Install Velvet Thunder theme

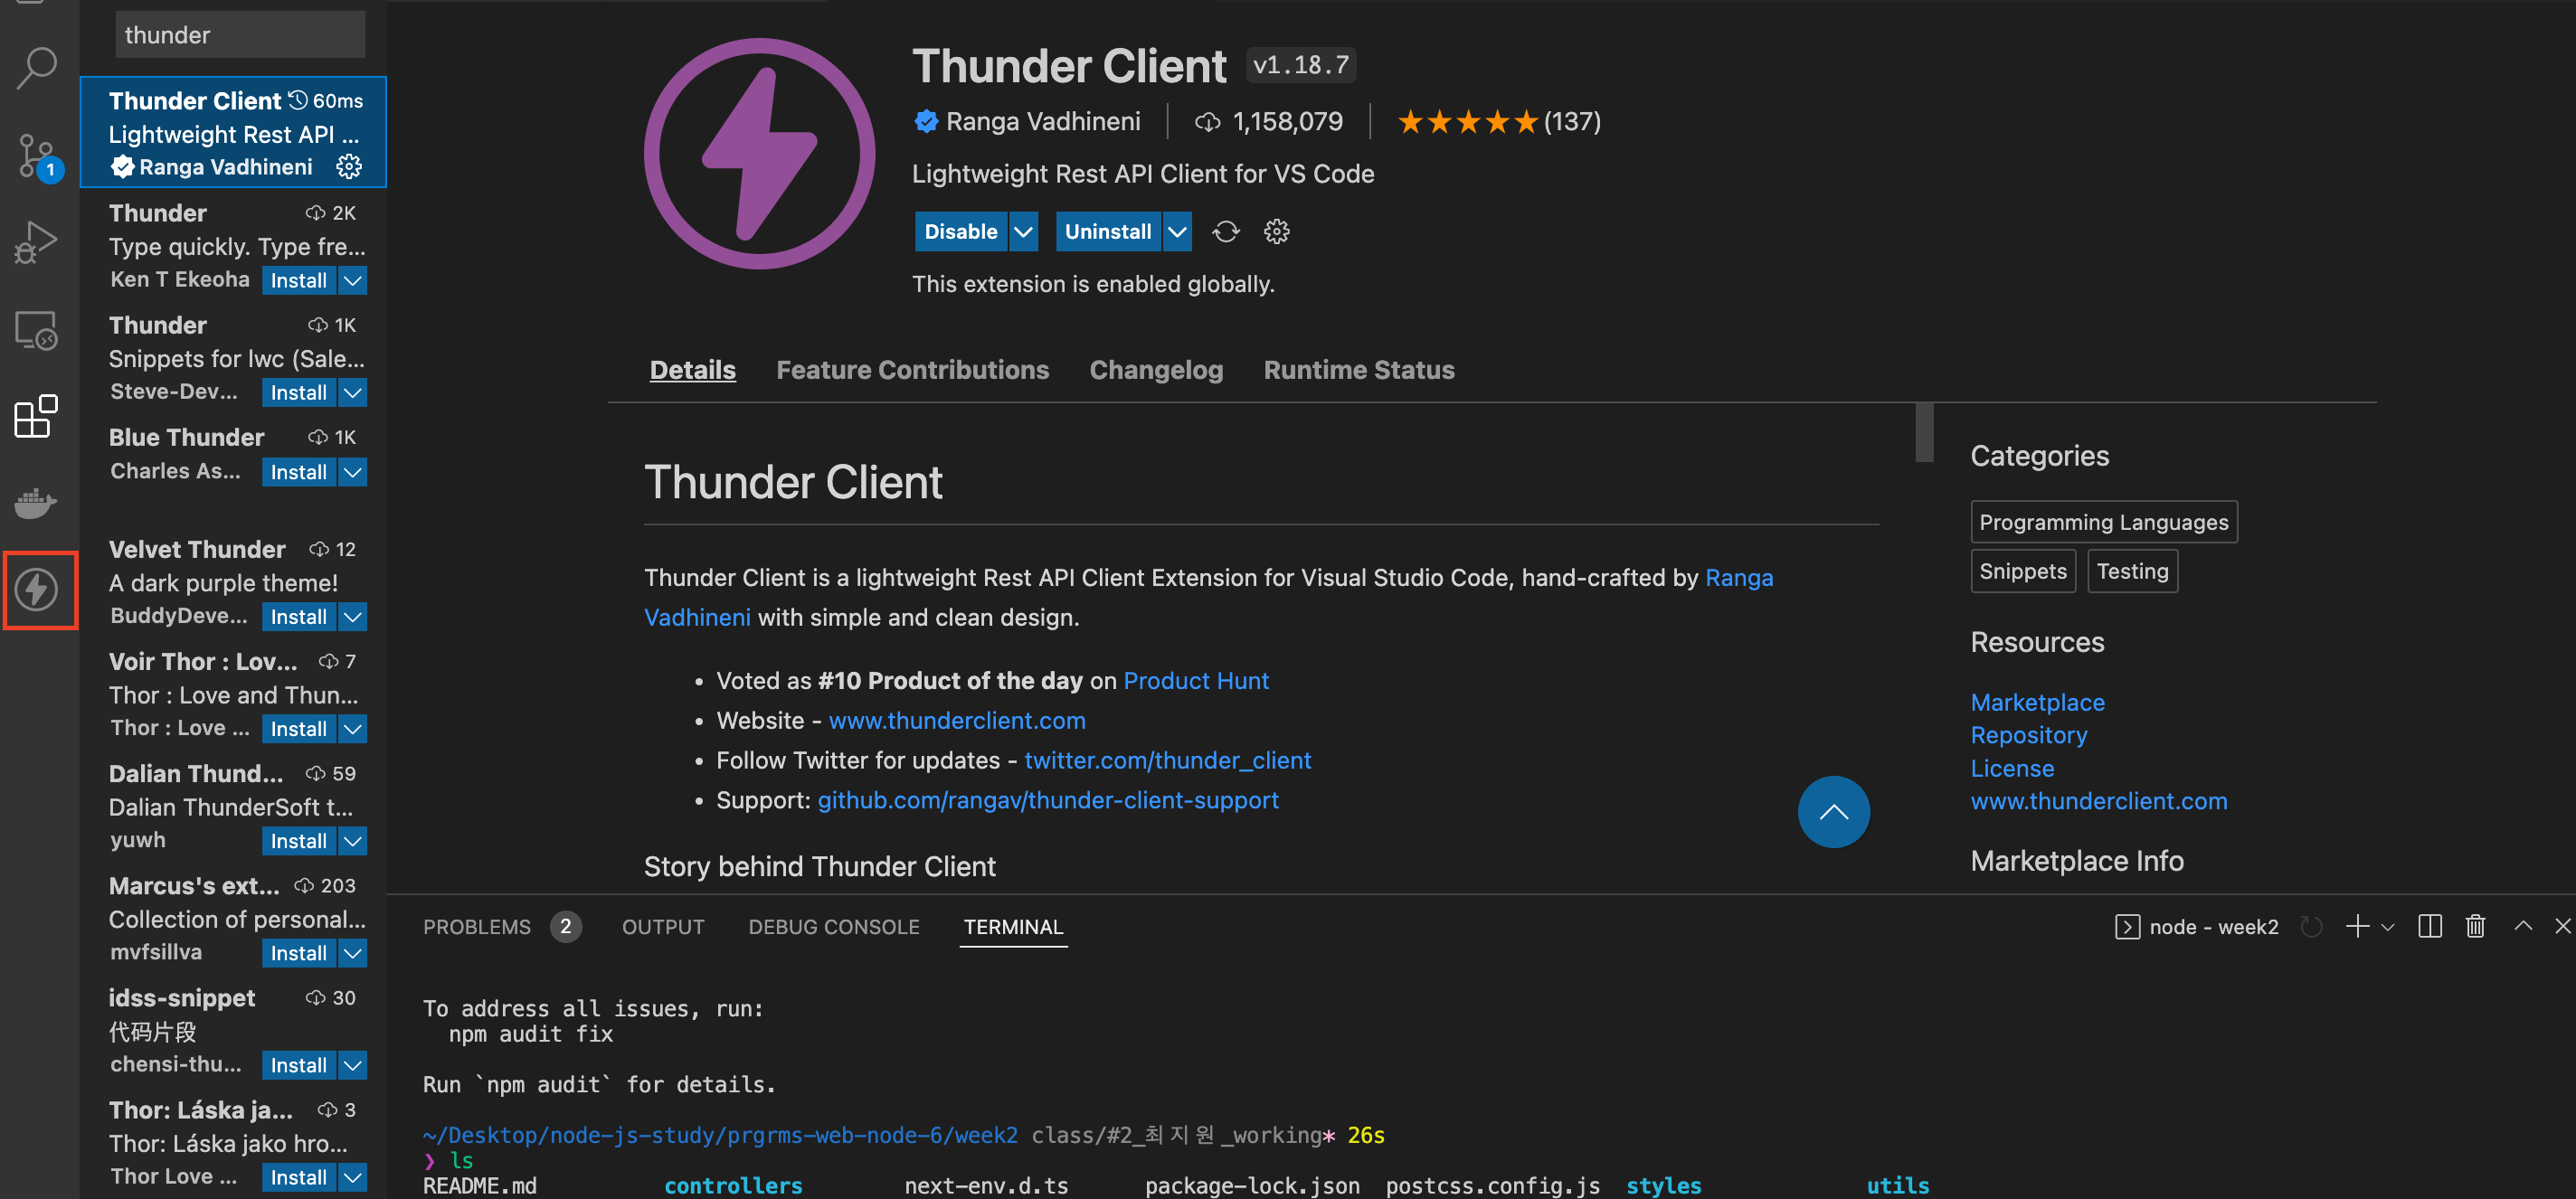coord(298,617)
